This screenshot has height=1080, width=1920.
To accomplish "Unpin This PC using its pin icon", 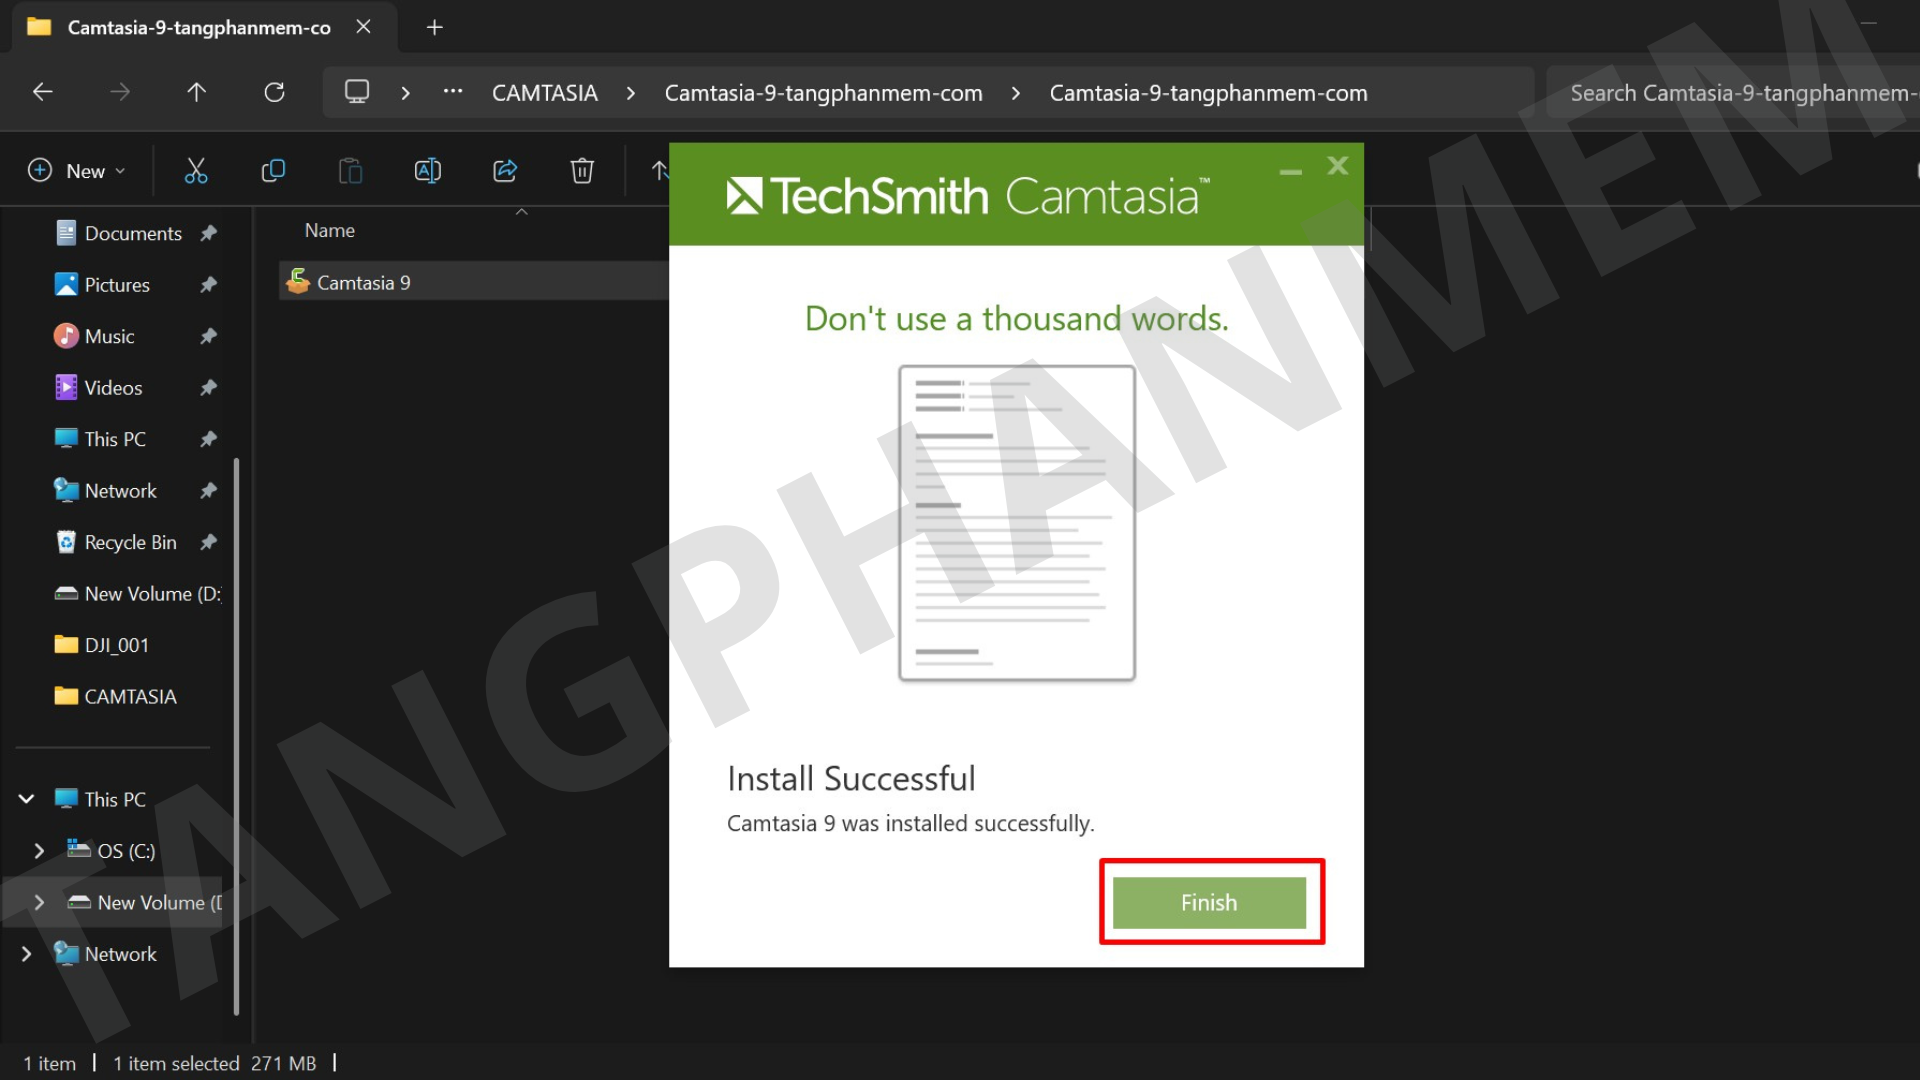I will [x=208, y=439].
